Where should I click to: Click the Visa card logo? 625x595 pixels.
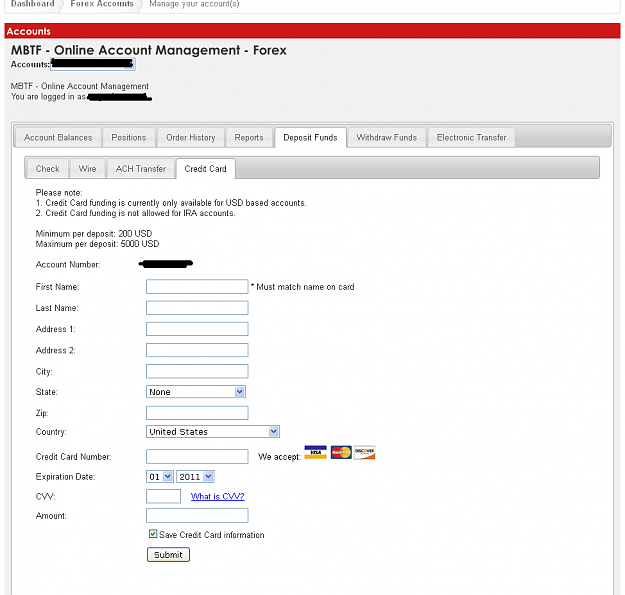315,452
